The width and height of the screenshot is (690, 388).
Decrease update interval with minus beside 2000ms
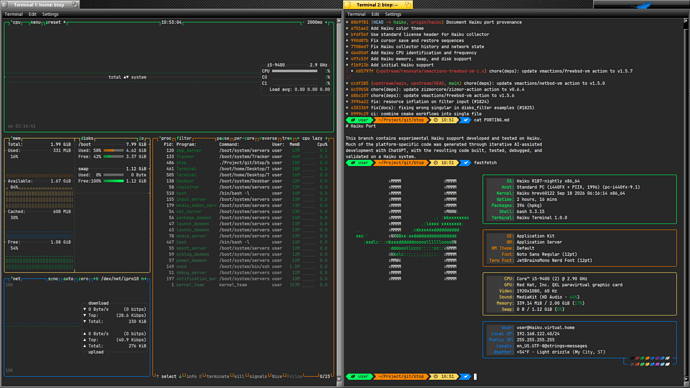(304, 22)
